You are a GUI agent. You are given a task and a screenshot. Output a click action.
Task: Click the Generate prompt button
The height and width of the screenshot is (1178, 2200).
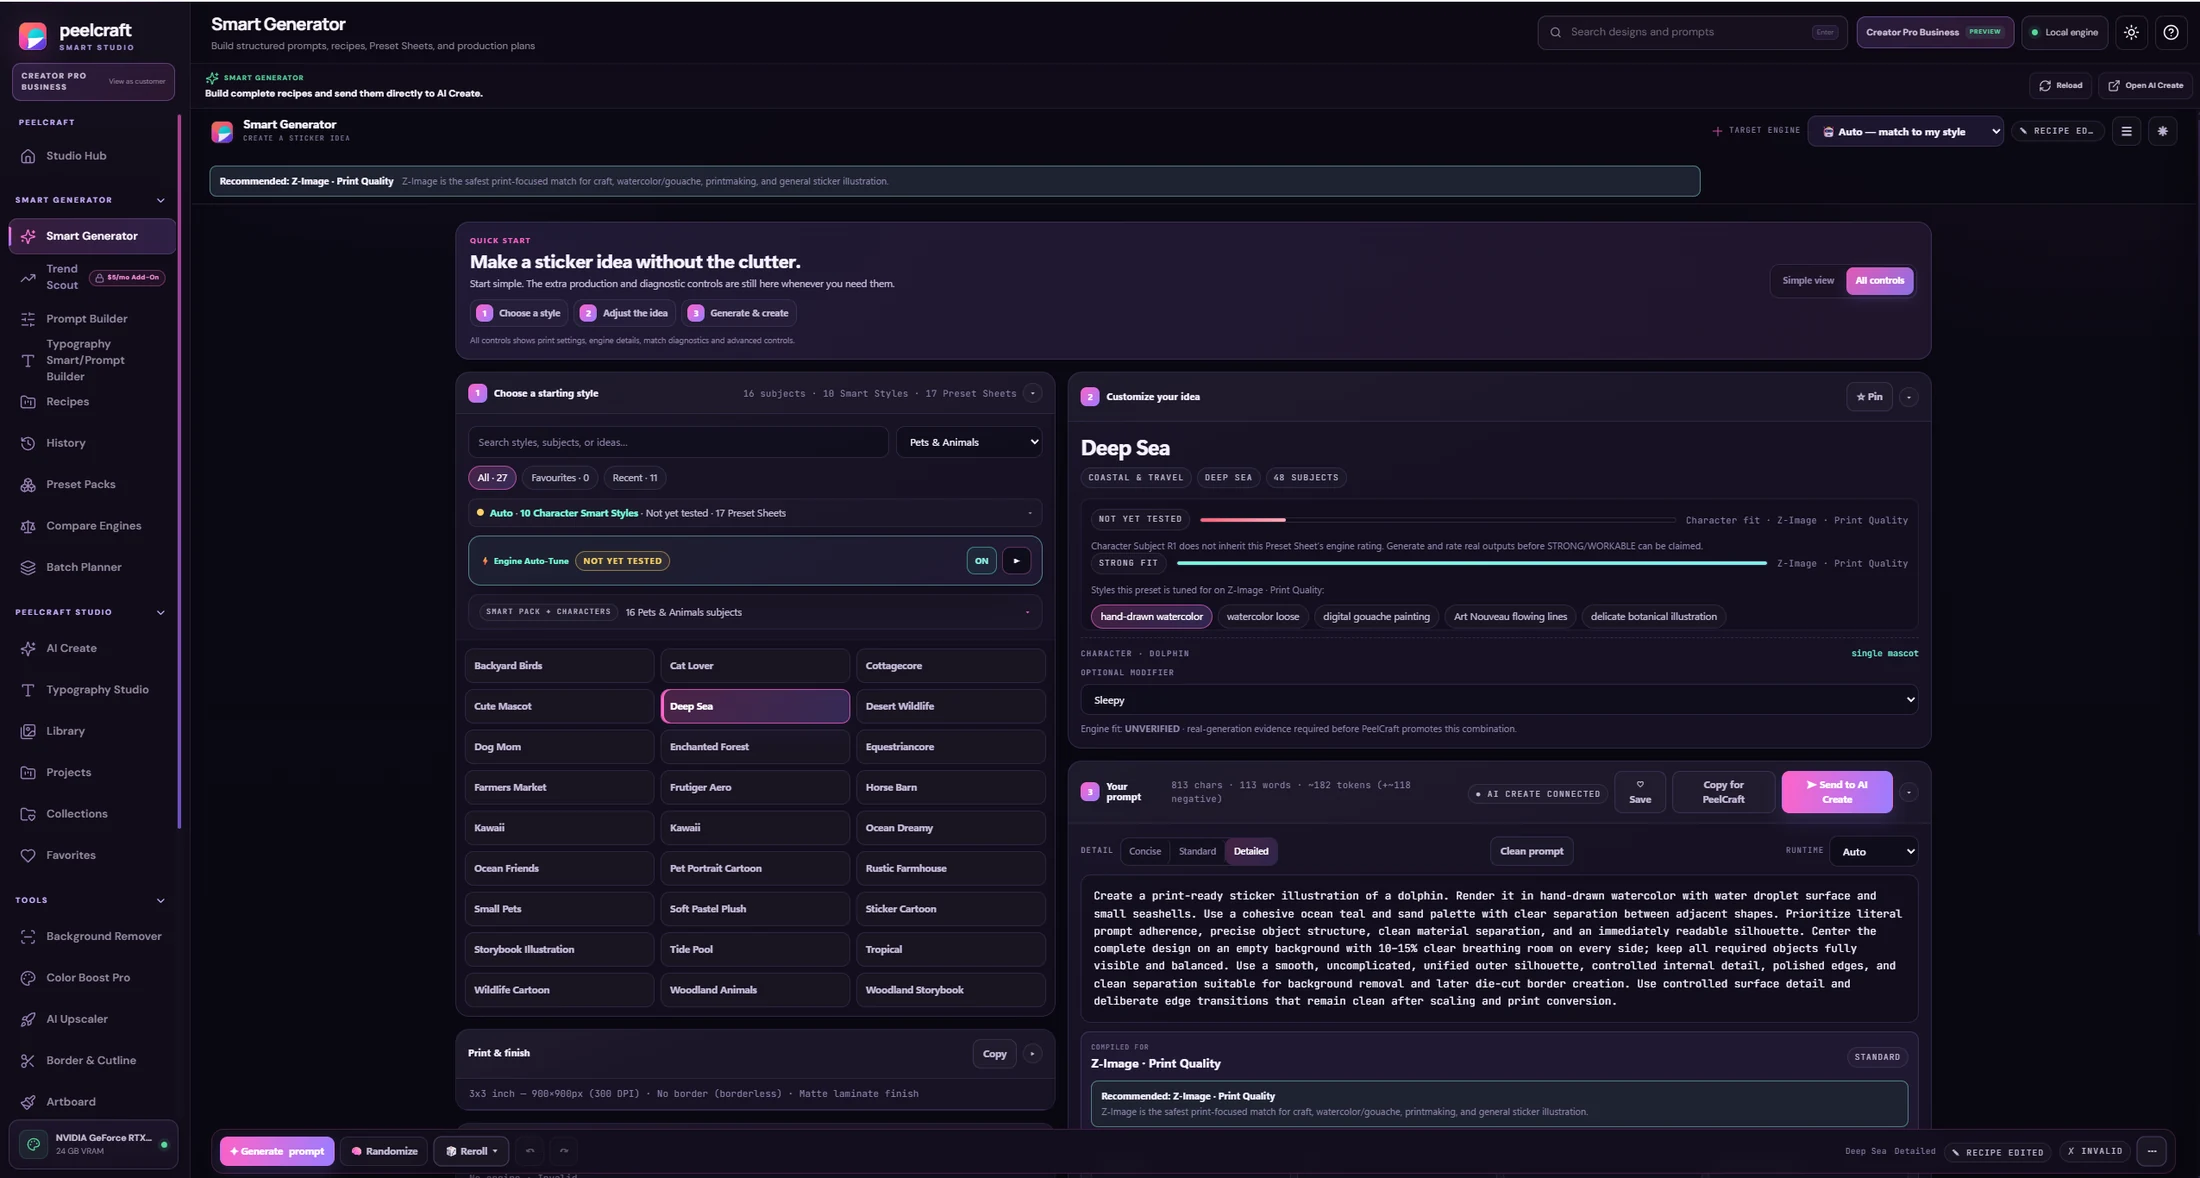coord(277,1151)
